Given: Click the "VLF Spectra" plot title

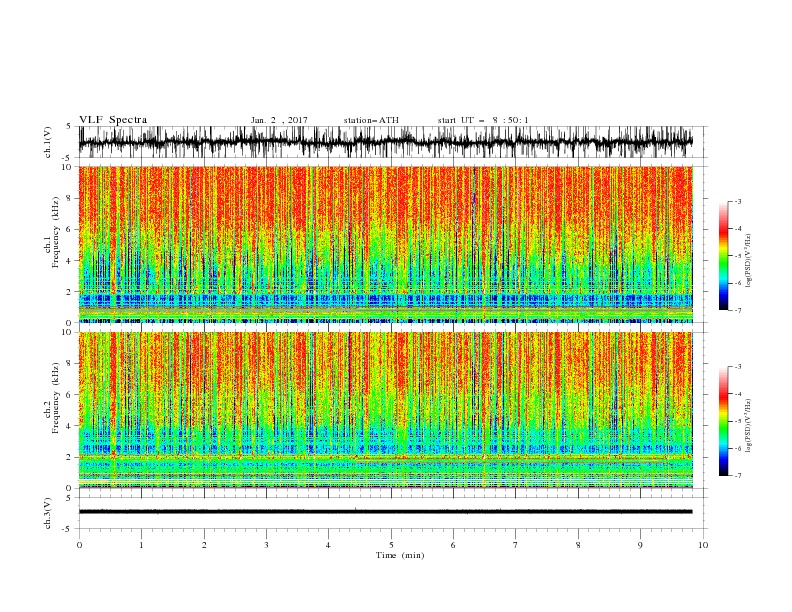Looking at the screenshot, I should [113, 120].
